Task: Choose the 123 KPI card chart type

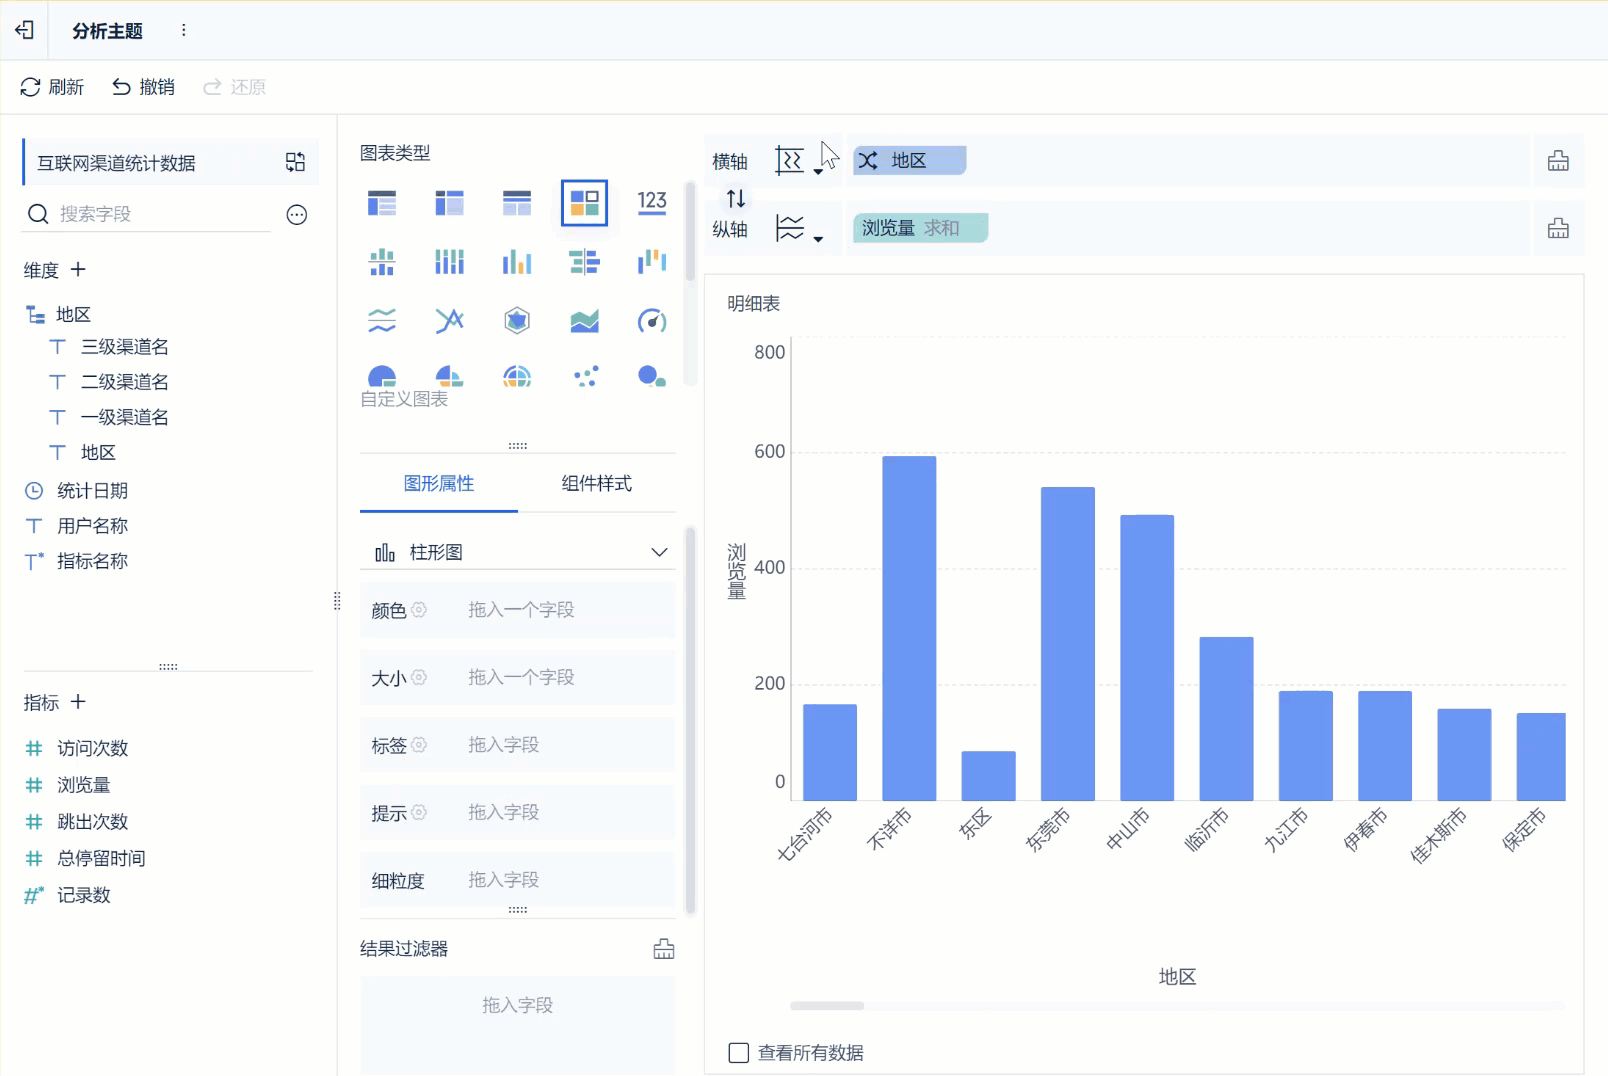Action: pyautogui.click(x=652, y=203)
